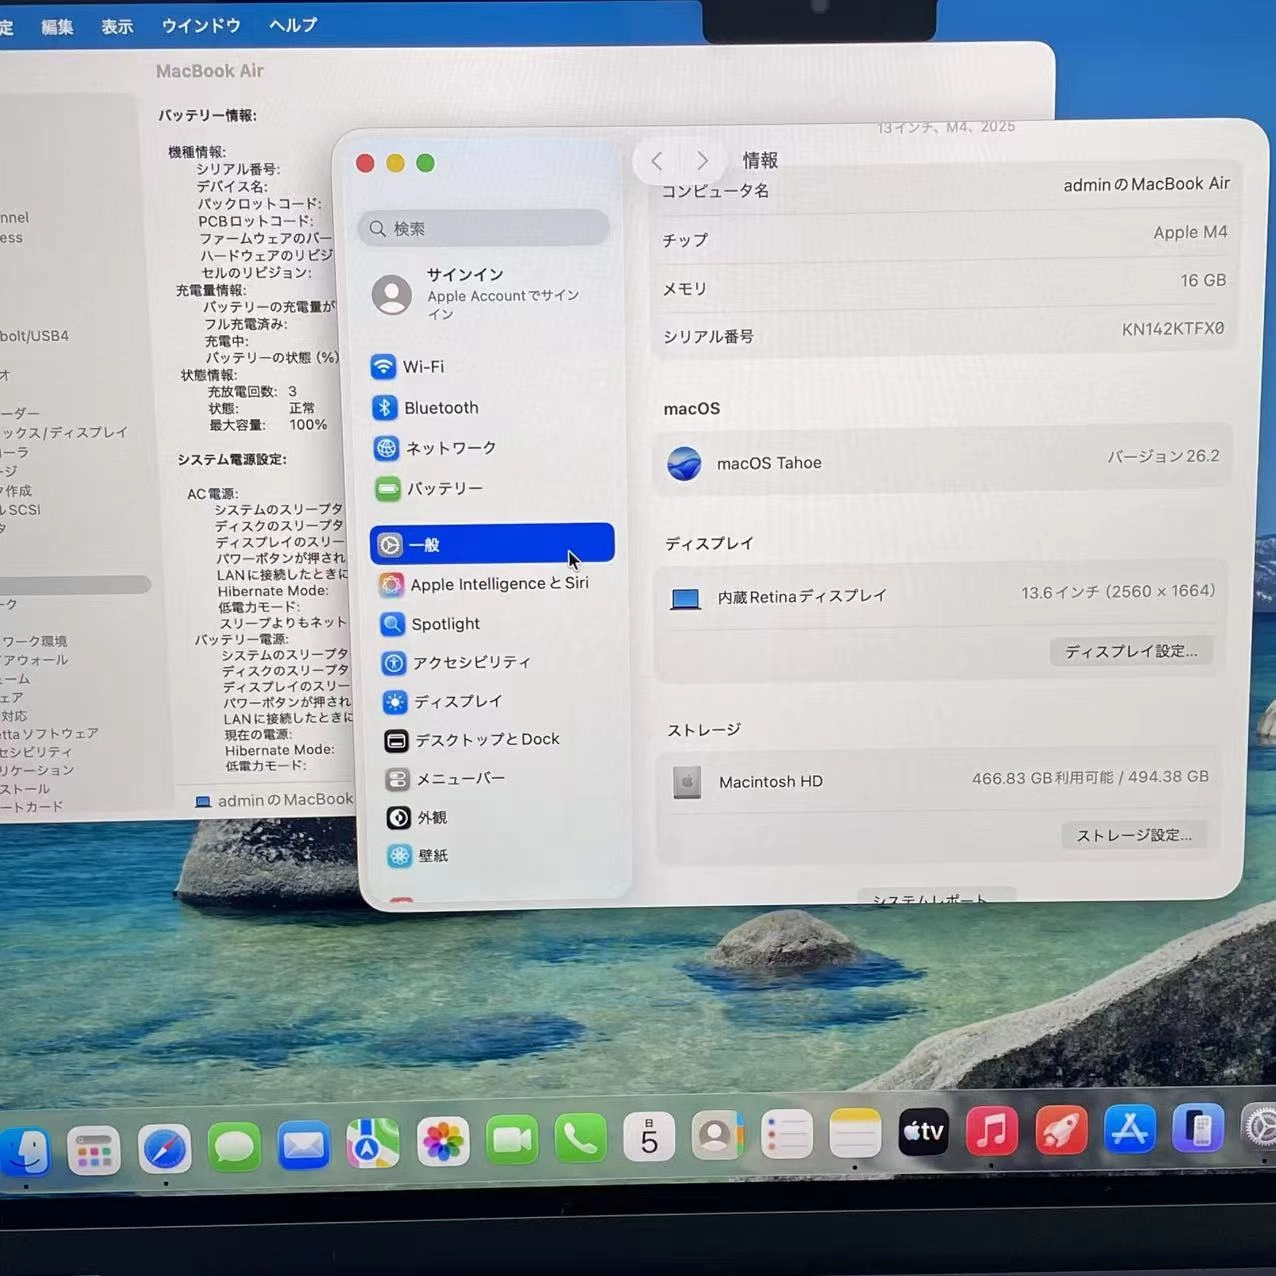Image resolution: width=1276 pixels, height=1276 pixels.
Task: Open the ウインドウ menu
Action: pyautogui.click(x=200, y=26)
